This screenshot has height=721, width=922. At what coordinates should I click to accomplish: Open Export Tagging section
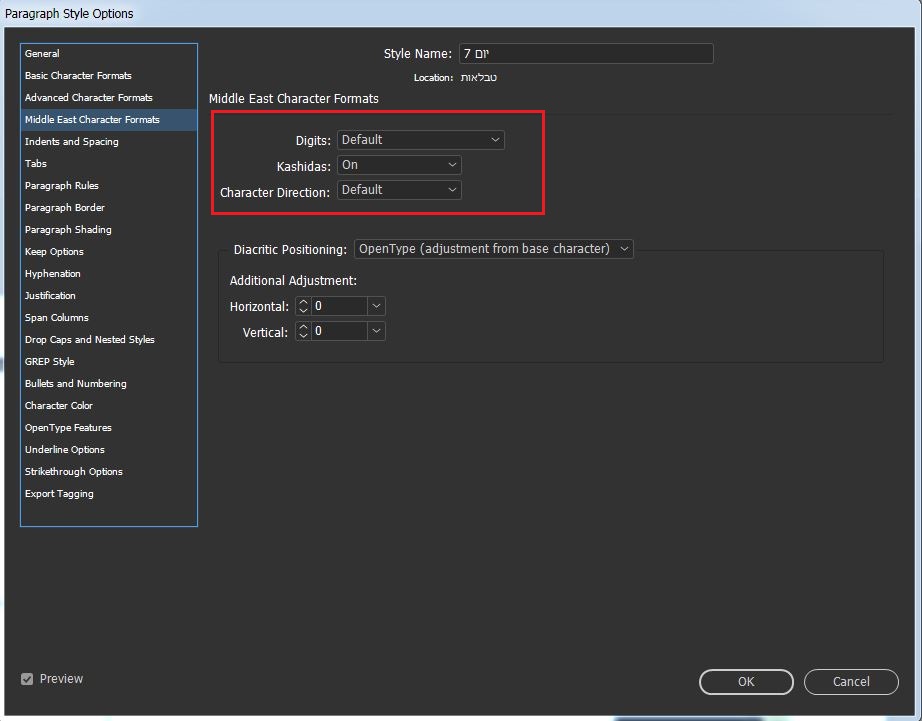109,493
